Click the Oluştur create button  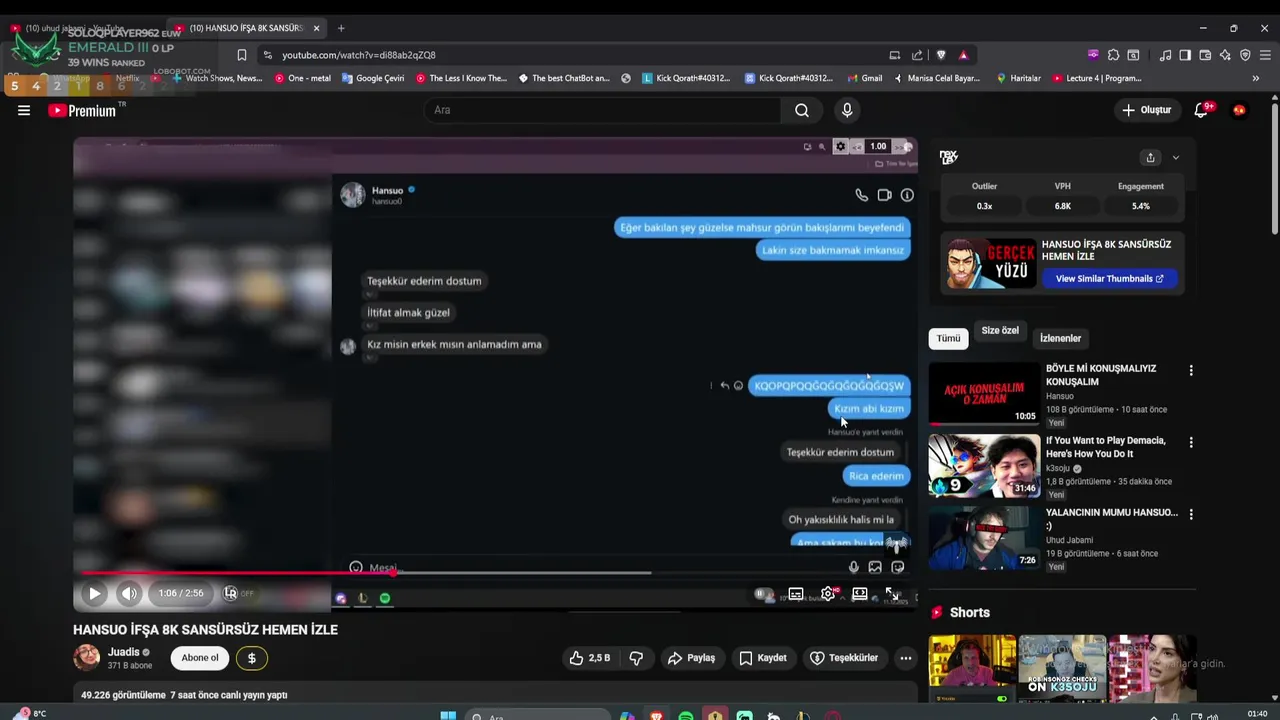tap(1146, 110)
